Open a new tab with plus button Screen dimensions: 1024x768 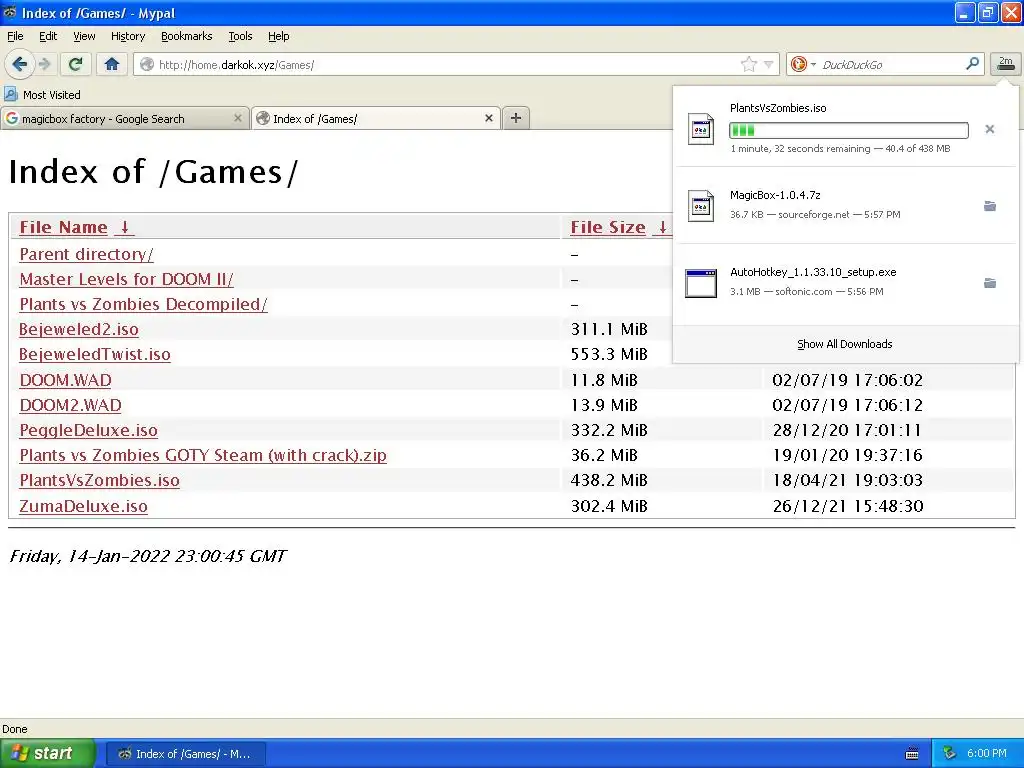click(516, 118)
